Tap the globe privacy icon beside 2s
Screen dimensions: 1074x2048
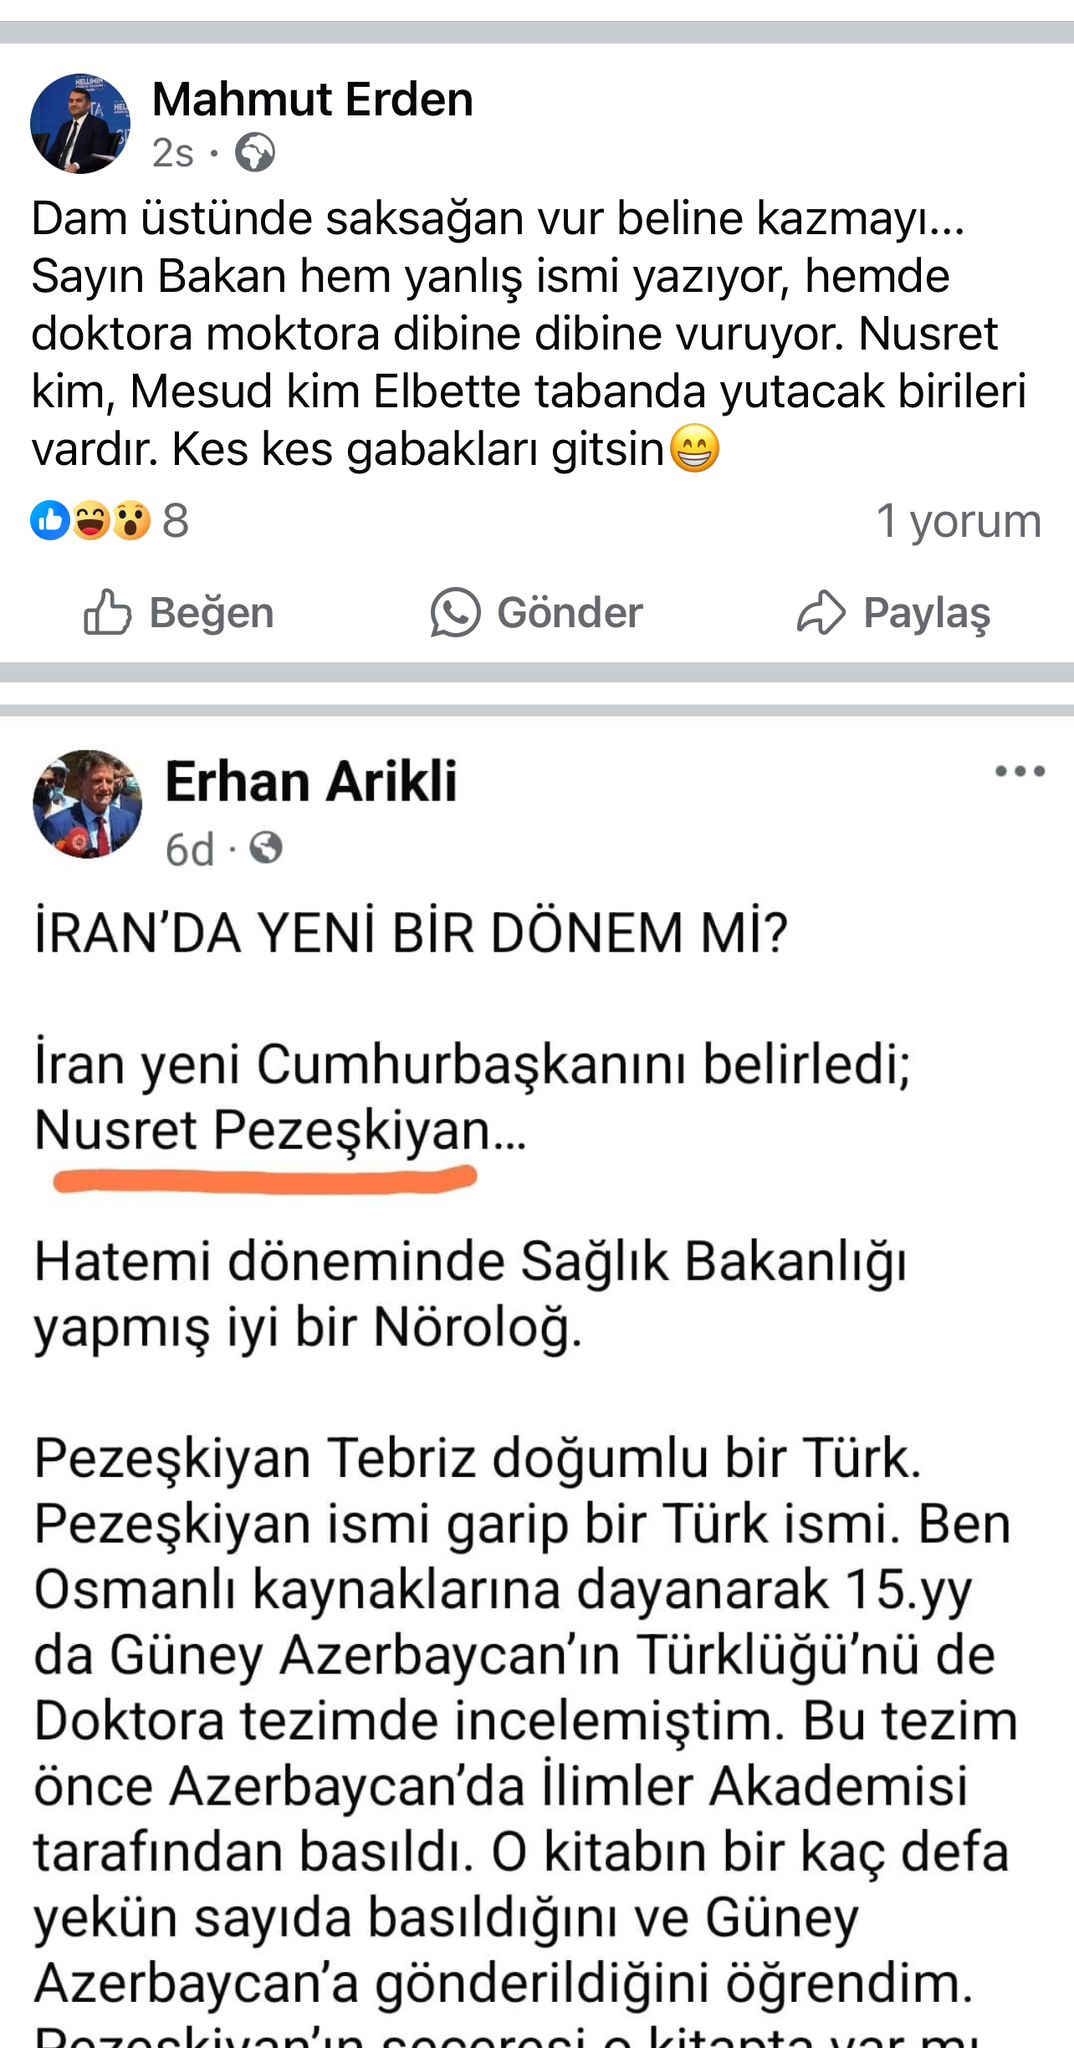(x=255, y=153)
